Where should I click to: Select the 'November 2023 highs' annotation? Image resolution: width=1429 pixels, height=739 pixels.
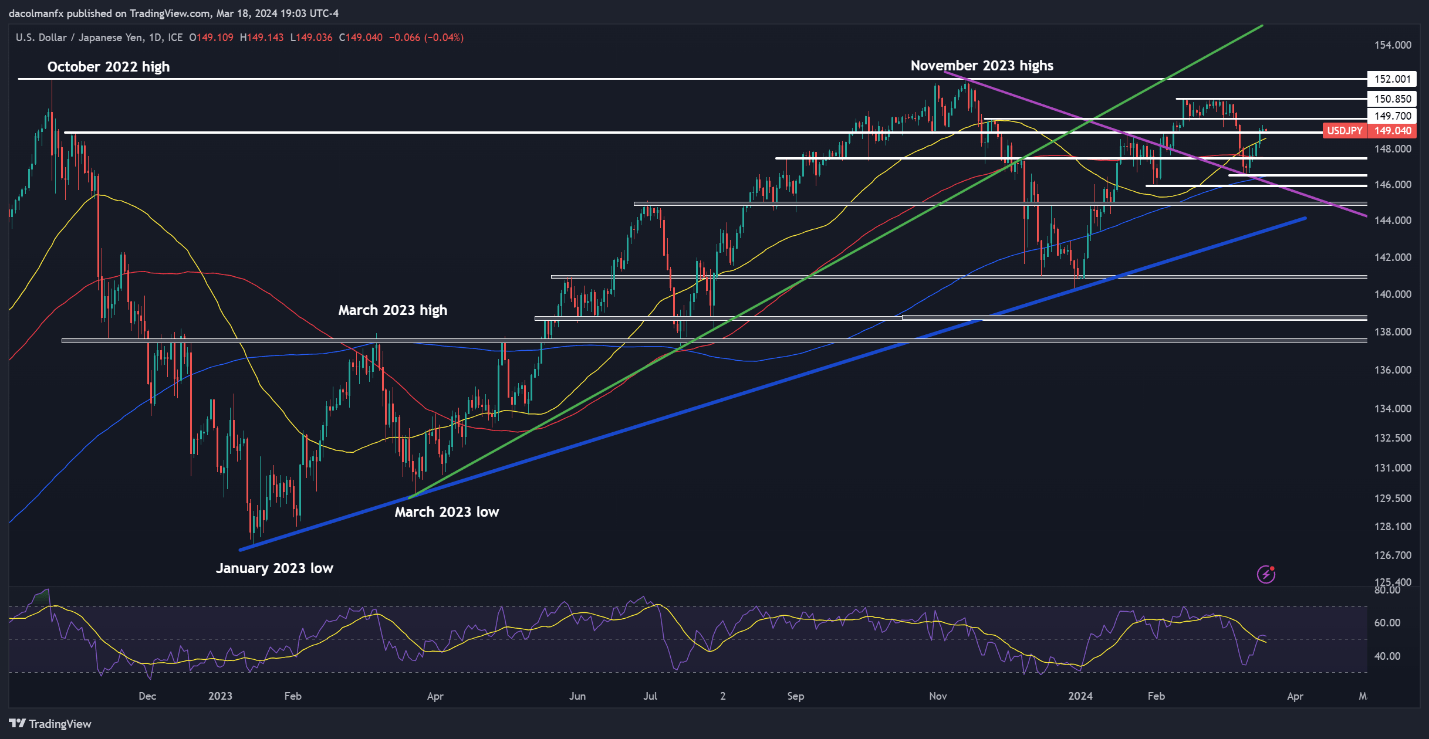[982, 65]
